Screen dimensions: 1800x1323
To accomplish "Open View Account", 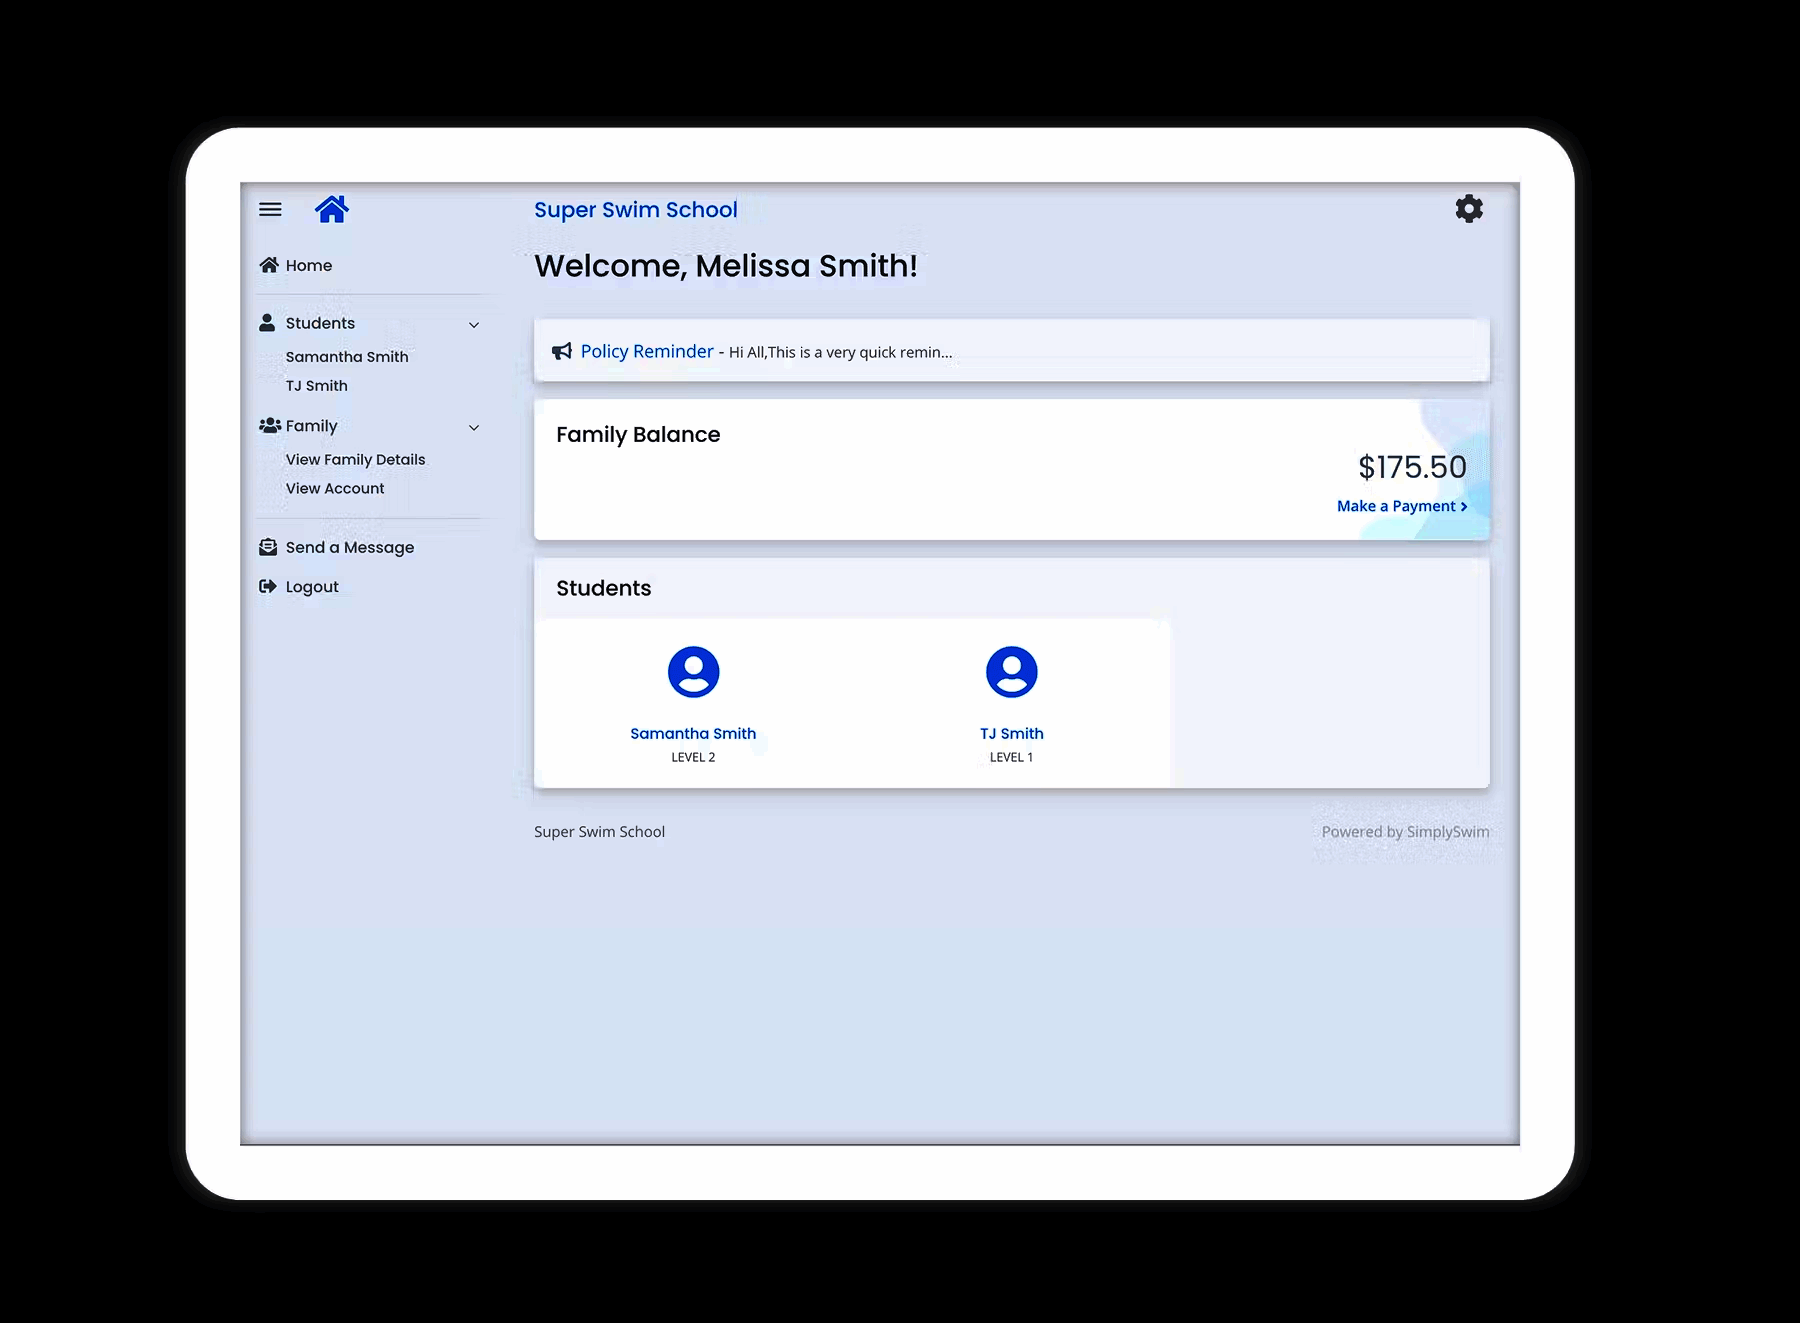I will tap(335, 488).
